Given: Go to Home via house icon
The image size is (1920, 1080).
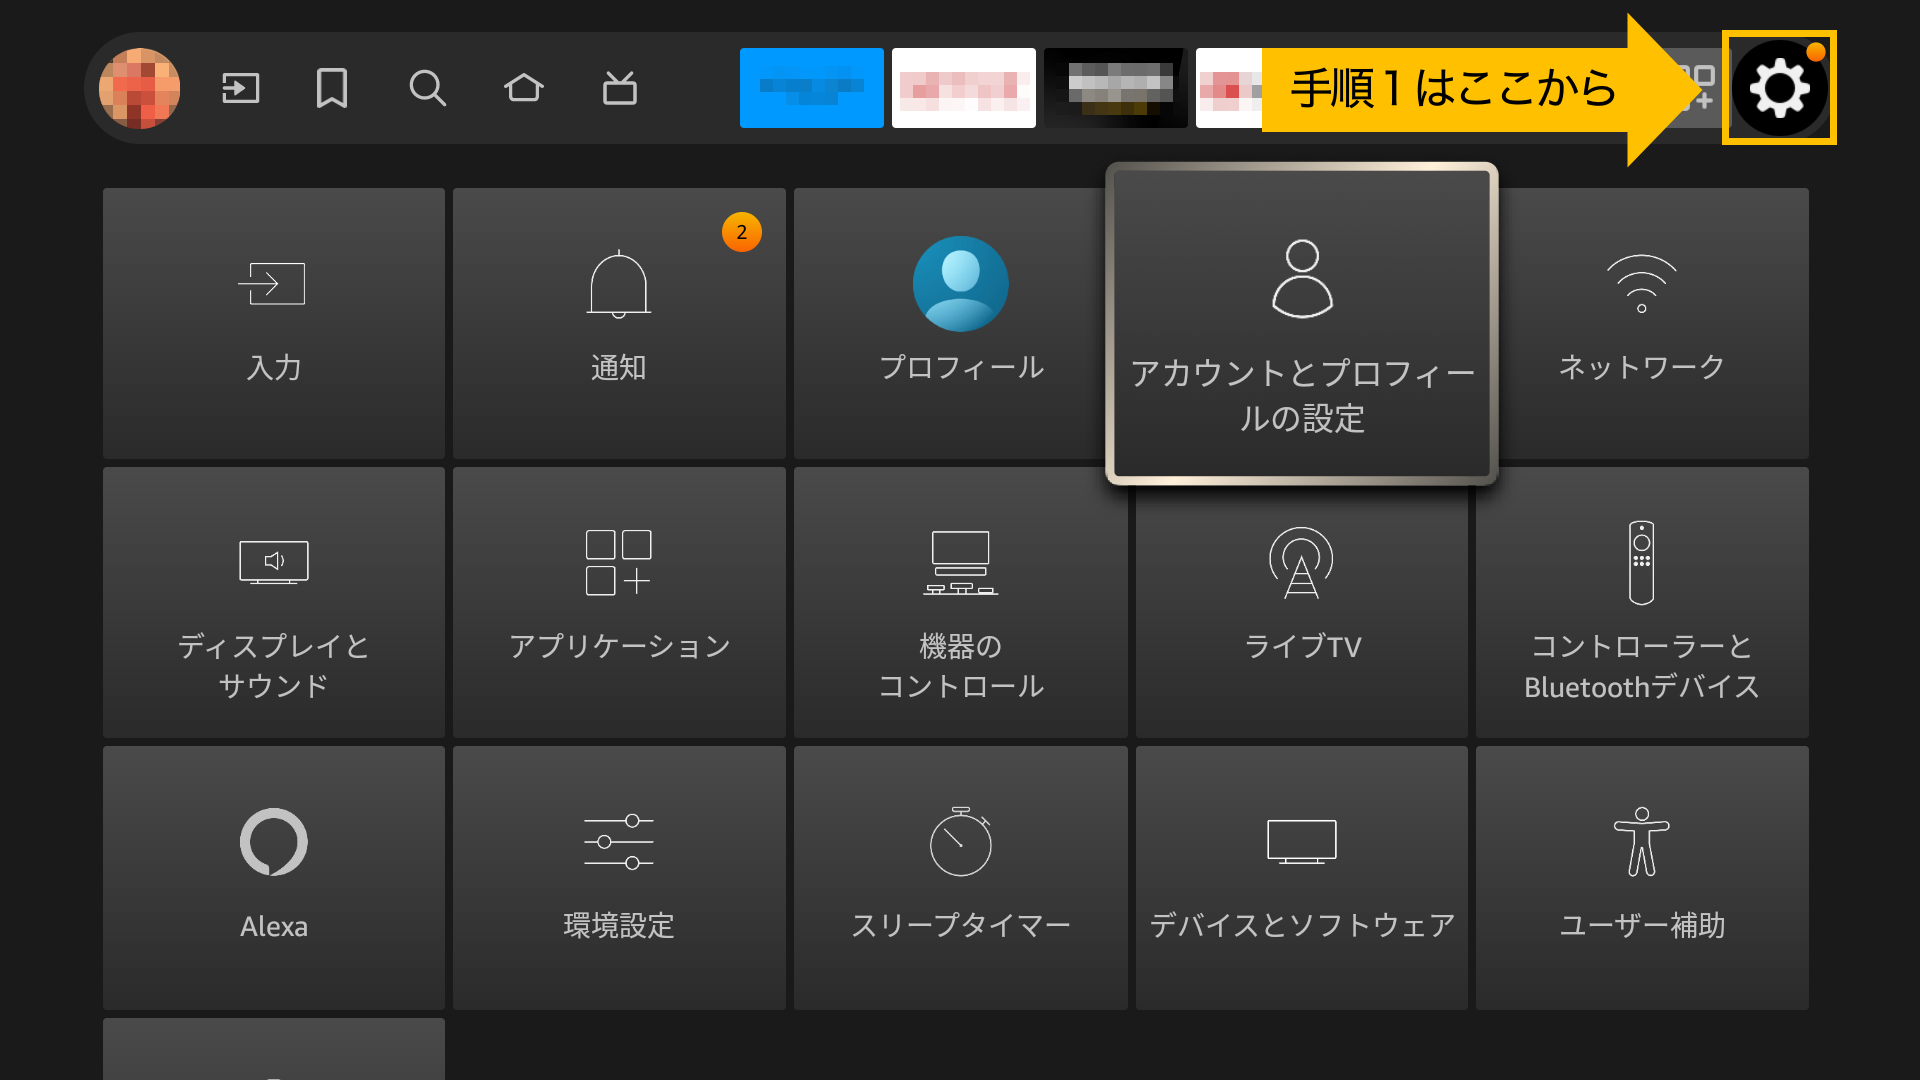Looking at the screenshot, I should click(523, 88).
